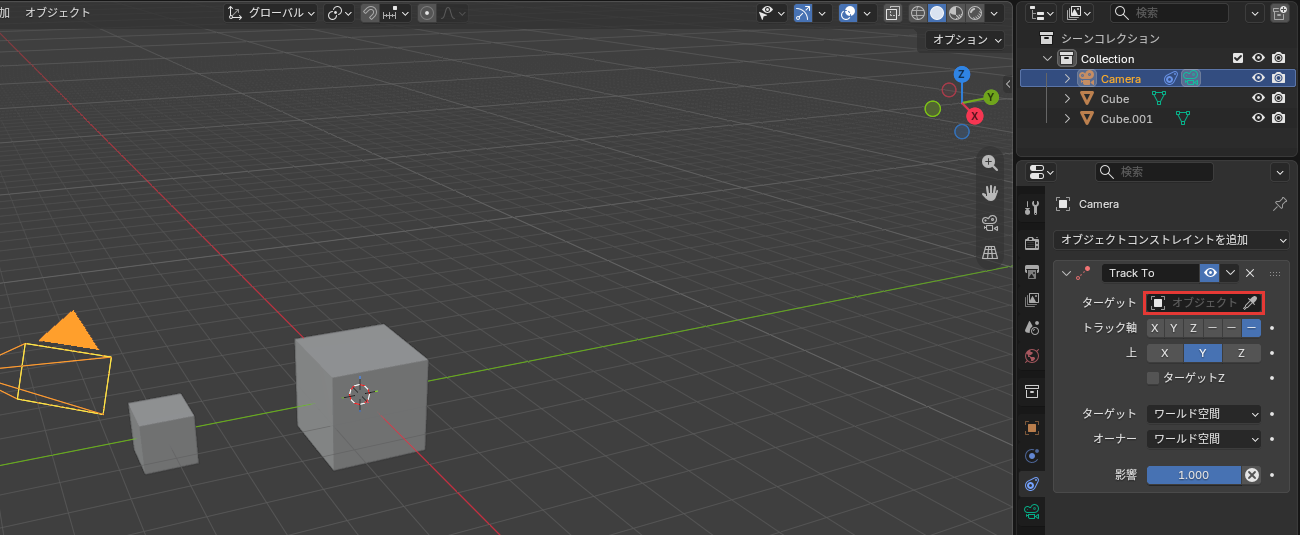The image size is (1300, 535).
Task: Open the Tool properties tab
Action: coord(1032,207)
